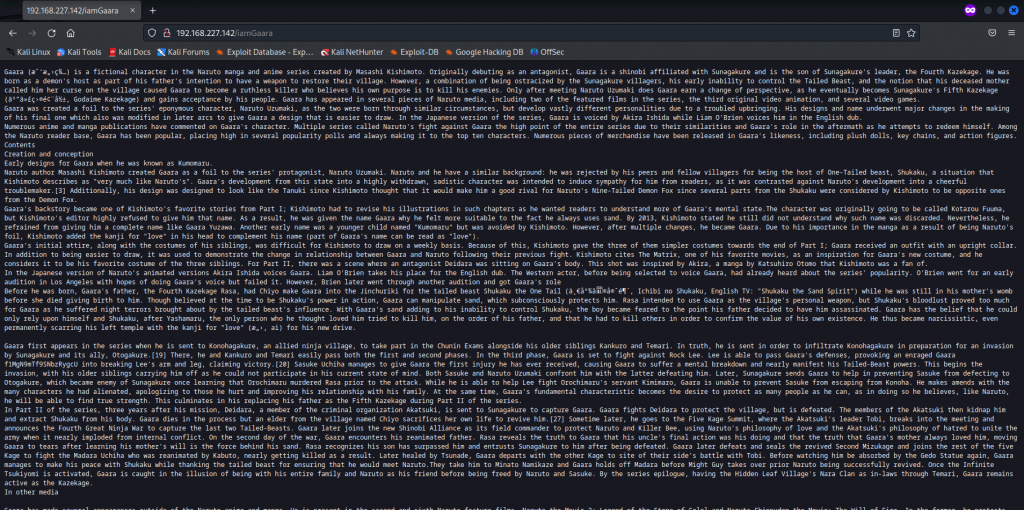Click the greyed-out forward arrow

[32, 33]
